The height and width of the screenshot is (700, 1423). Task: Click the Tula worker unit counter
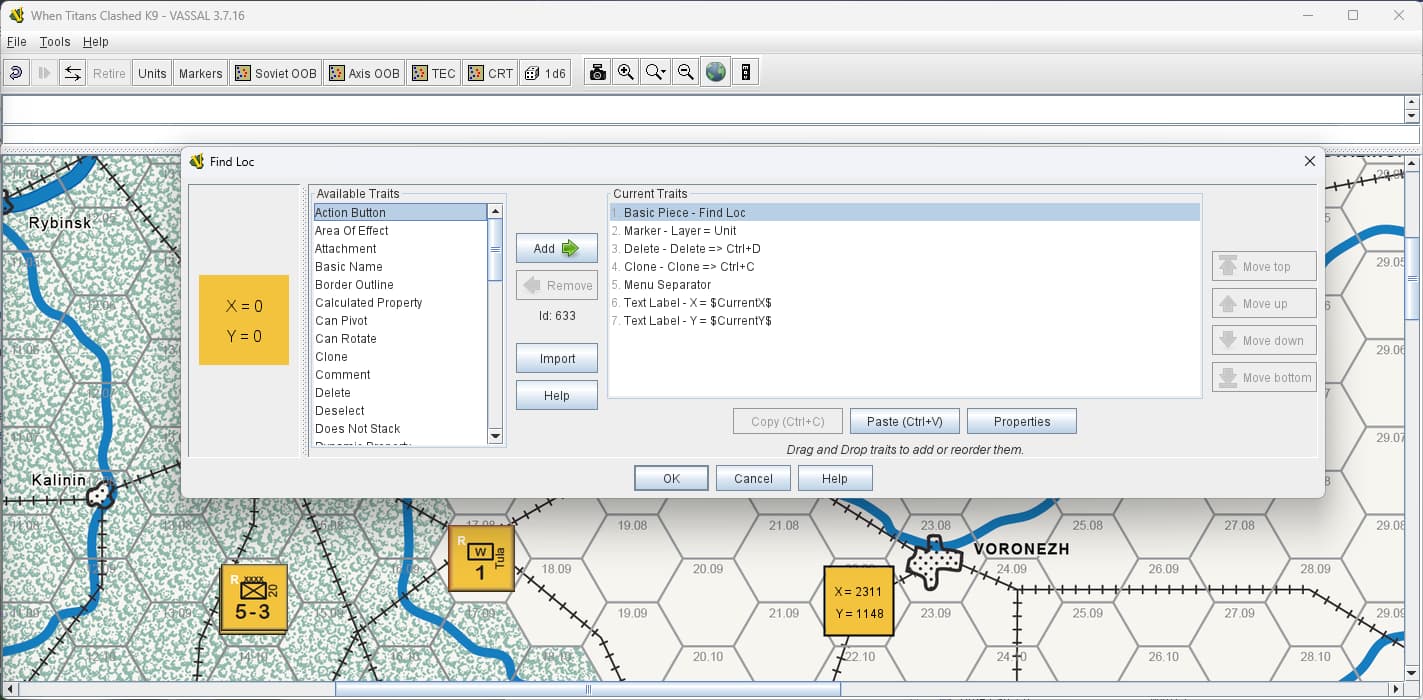tap(481, 558)
